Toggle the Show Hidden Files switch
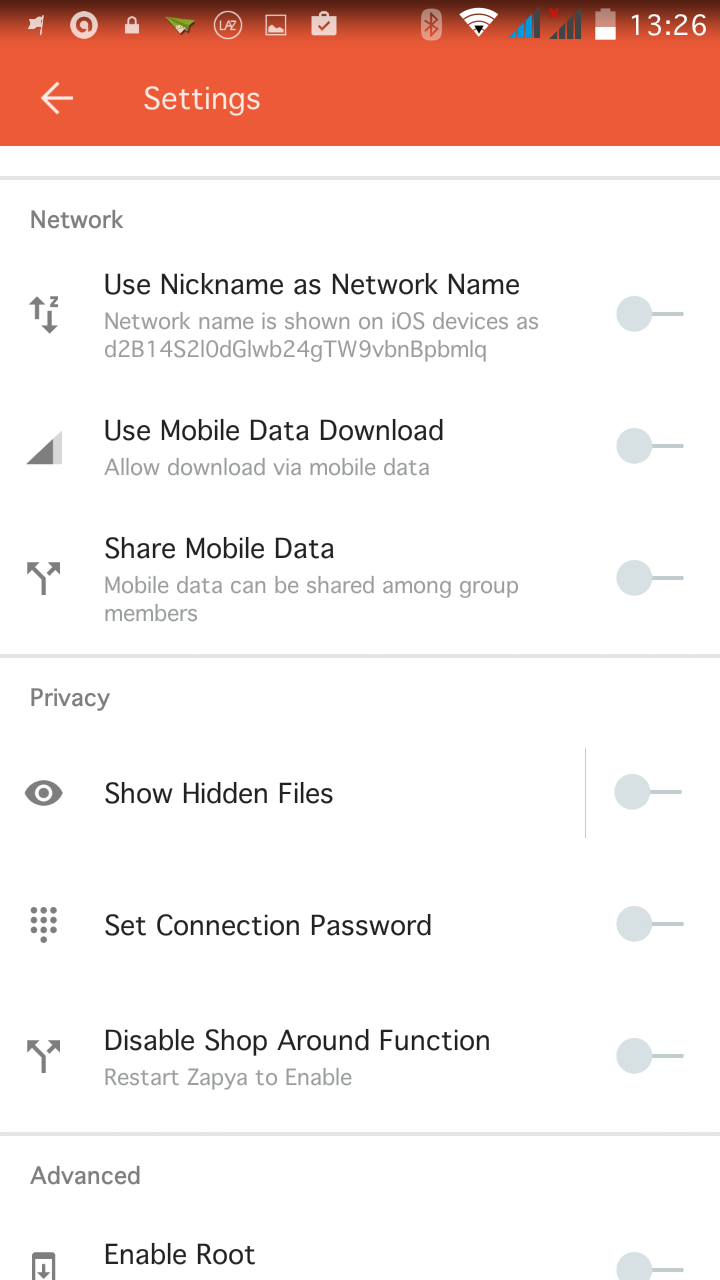720x1280 pixels. point(649,793)
